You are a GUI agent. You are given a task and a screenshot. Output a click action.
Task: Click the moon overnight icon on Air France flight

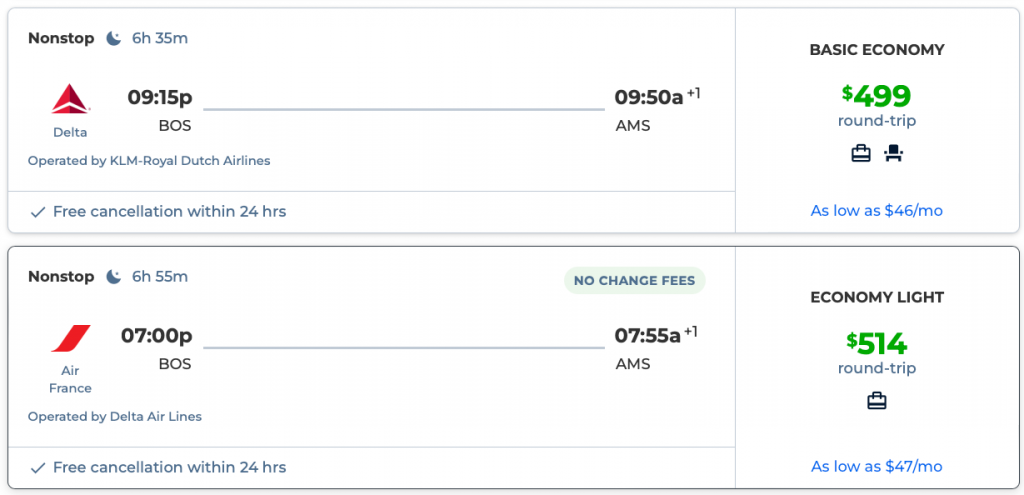point(114,277)
